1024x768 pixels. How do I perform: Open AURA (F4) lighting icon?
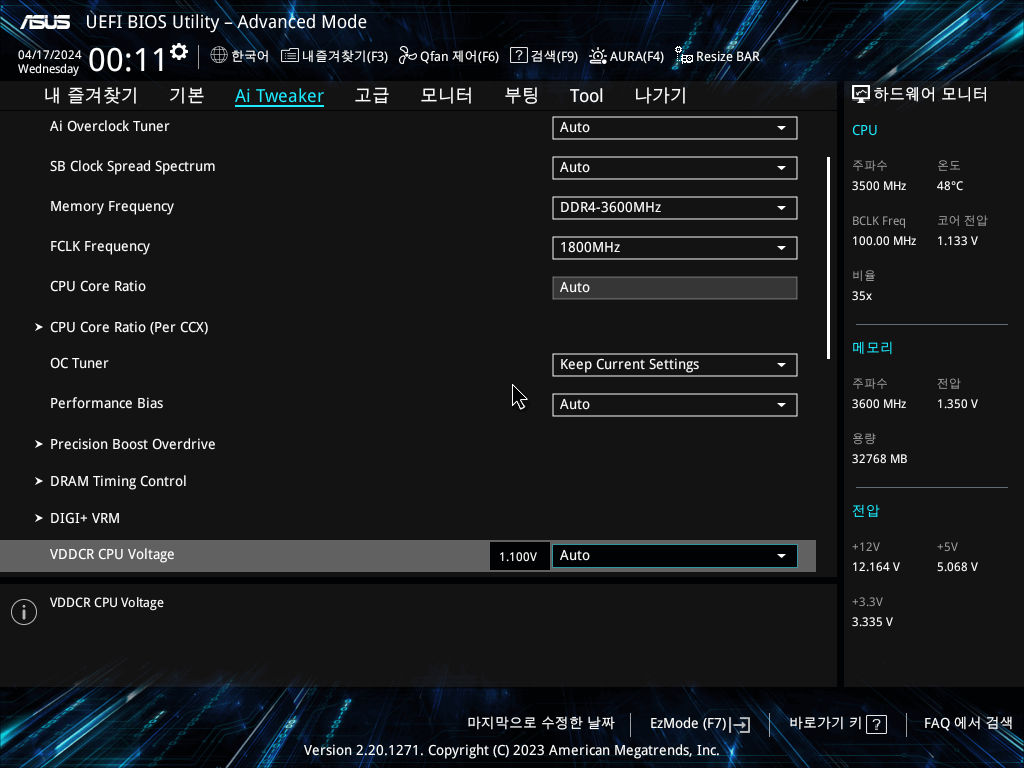(x=598, y=56)
